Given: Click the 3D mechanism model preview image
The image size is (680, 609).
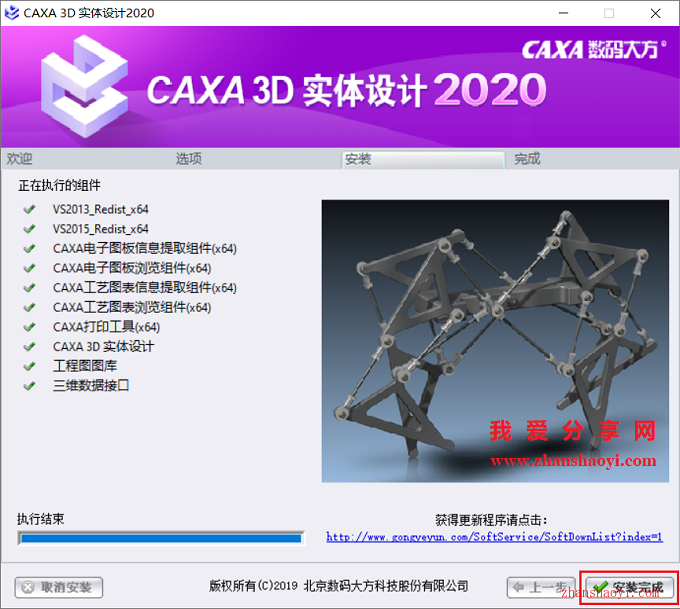Looking at the screenshot, I should [495, 341].
